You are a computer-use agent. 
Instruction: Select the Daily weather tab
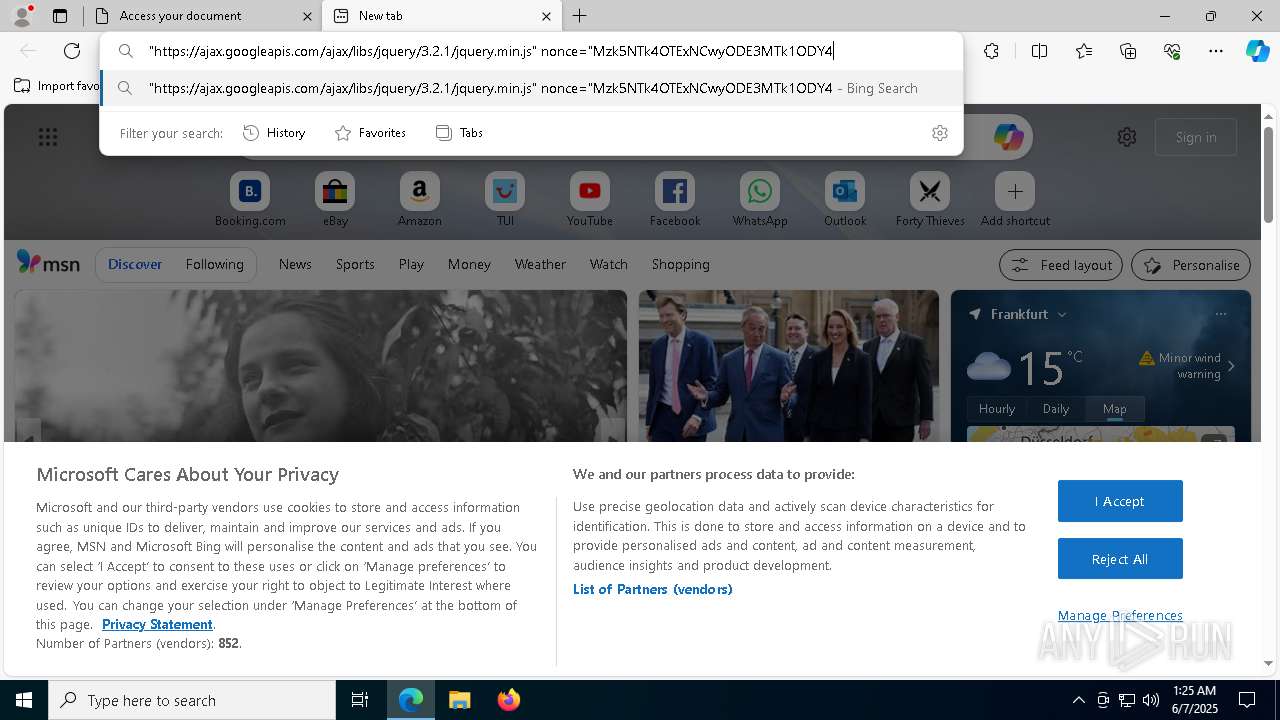(x=1056, y=408)
